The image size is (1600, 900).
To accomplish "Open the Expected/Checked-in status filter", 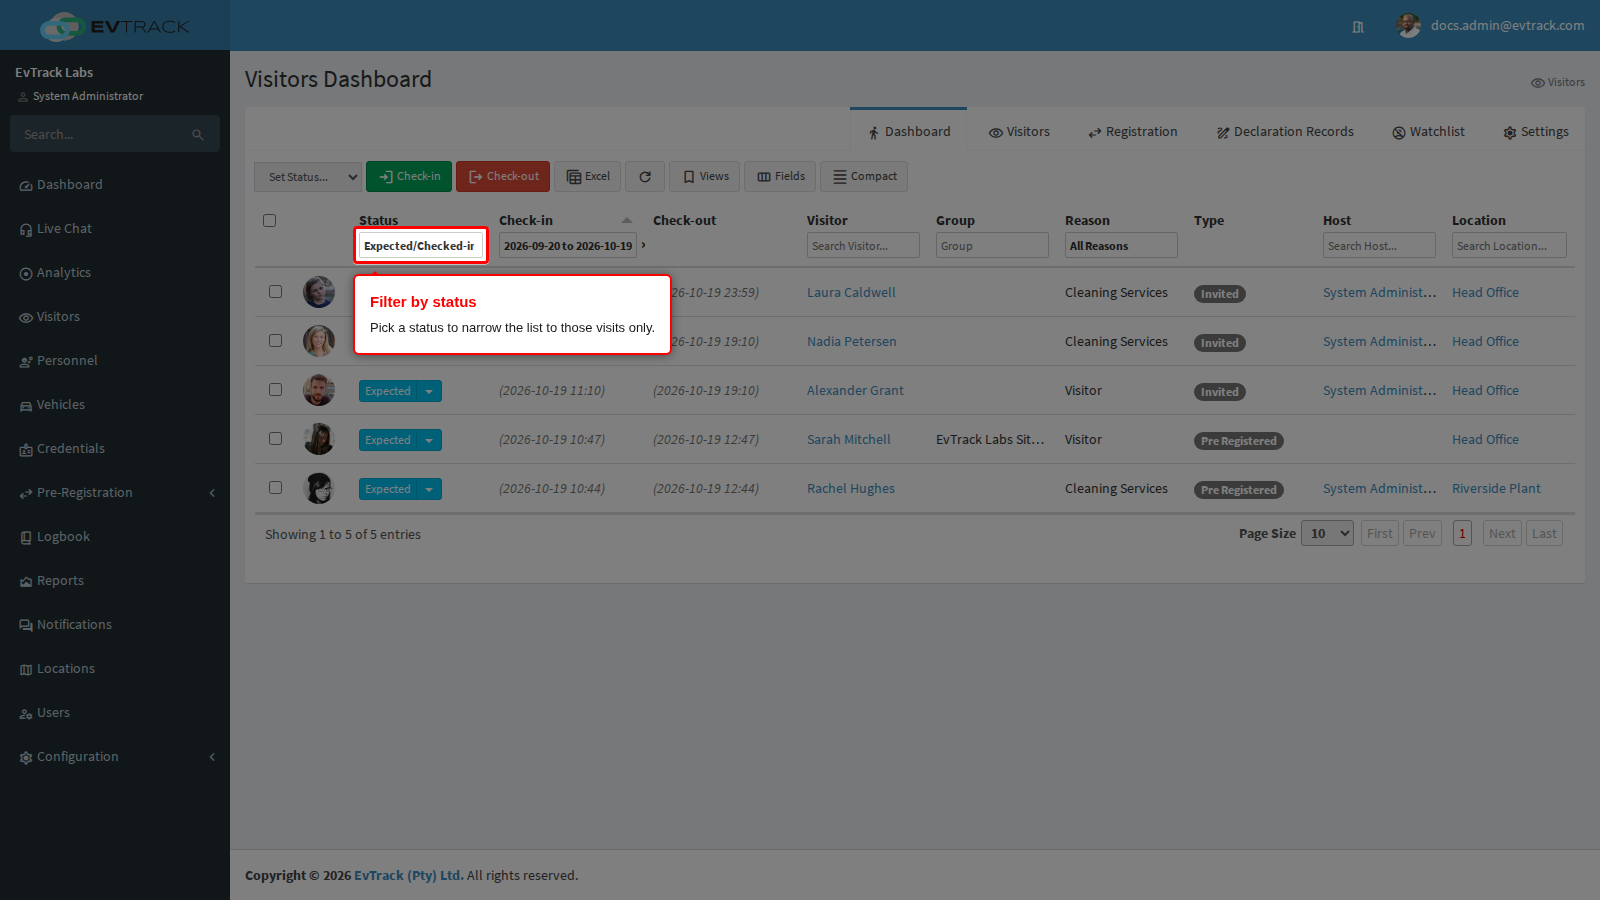I will pyautogui.click(x=421, y=246).
